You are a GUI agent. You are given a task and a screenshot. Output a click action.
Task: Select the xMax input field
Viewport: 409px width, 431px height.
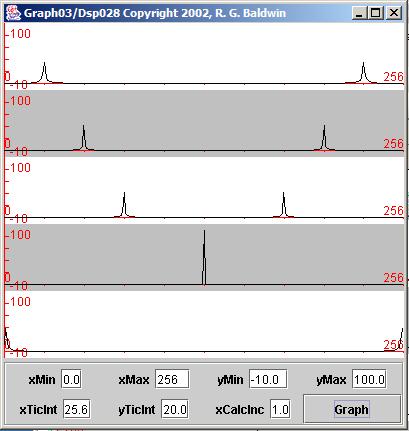coord(172,379)
